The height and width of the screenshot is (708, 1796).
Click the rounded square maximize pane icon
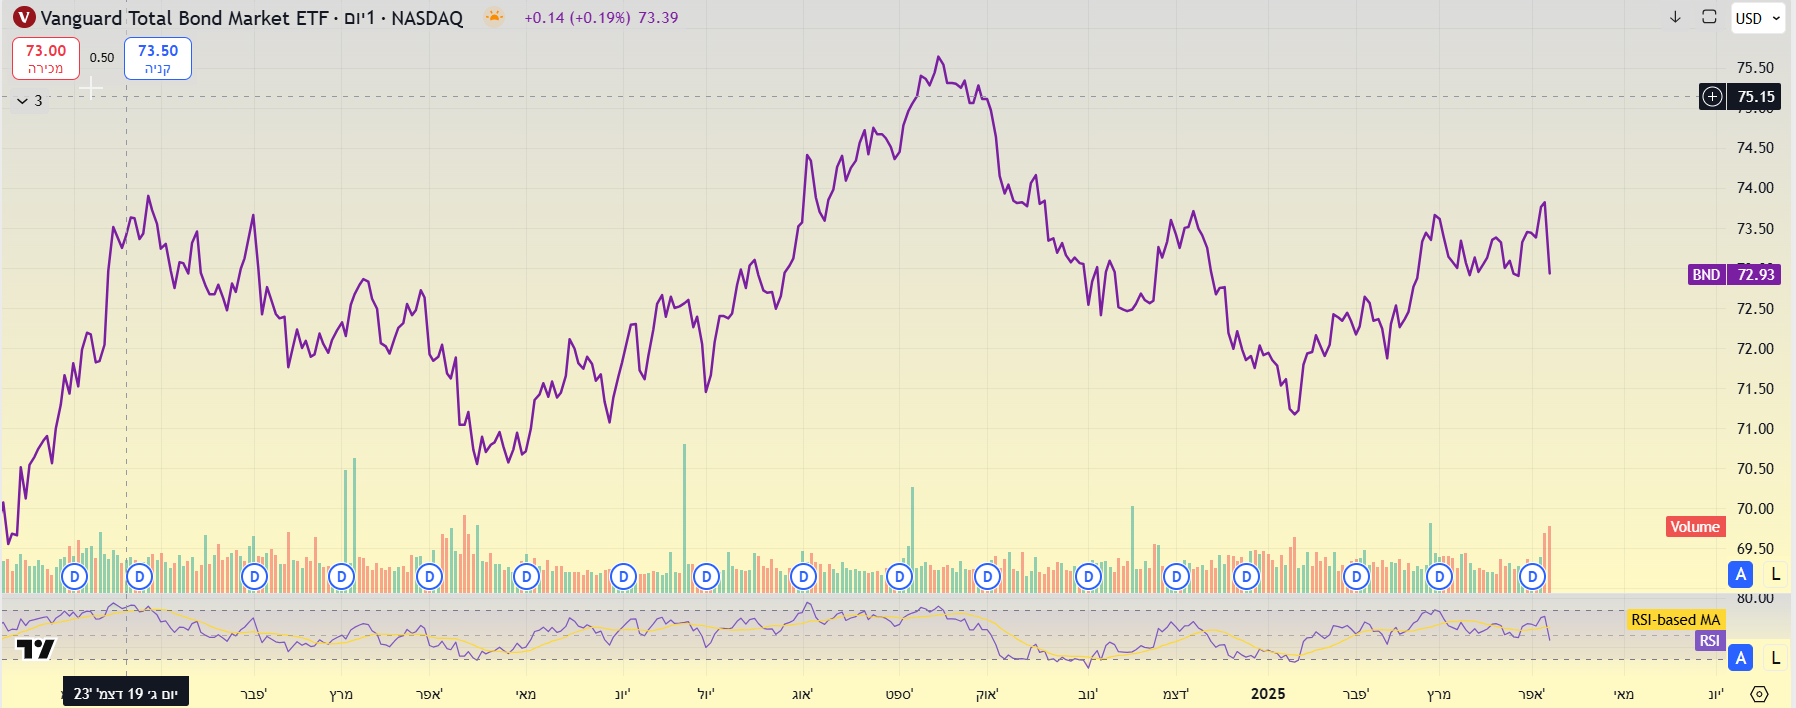point(1709,17)
